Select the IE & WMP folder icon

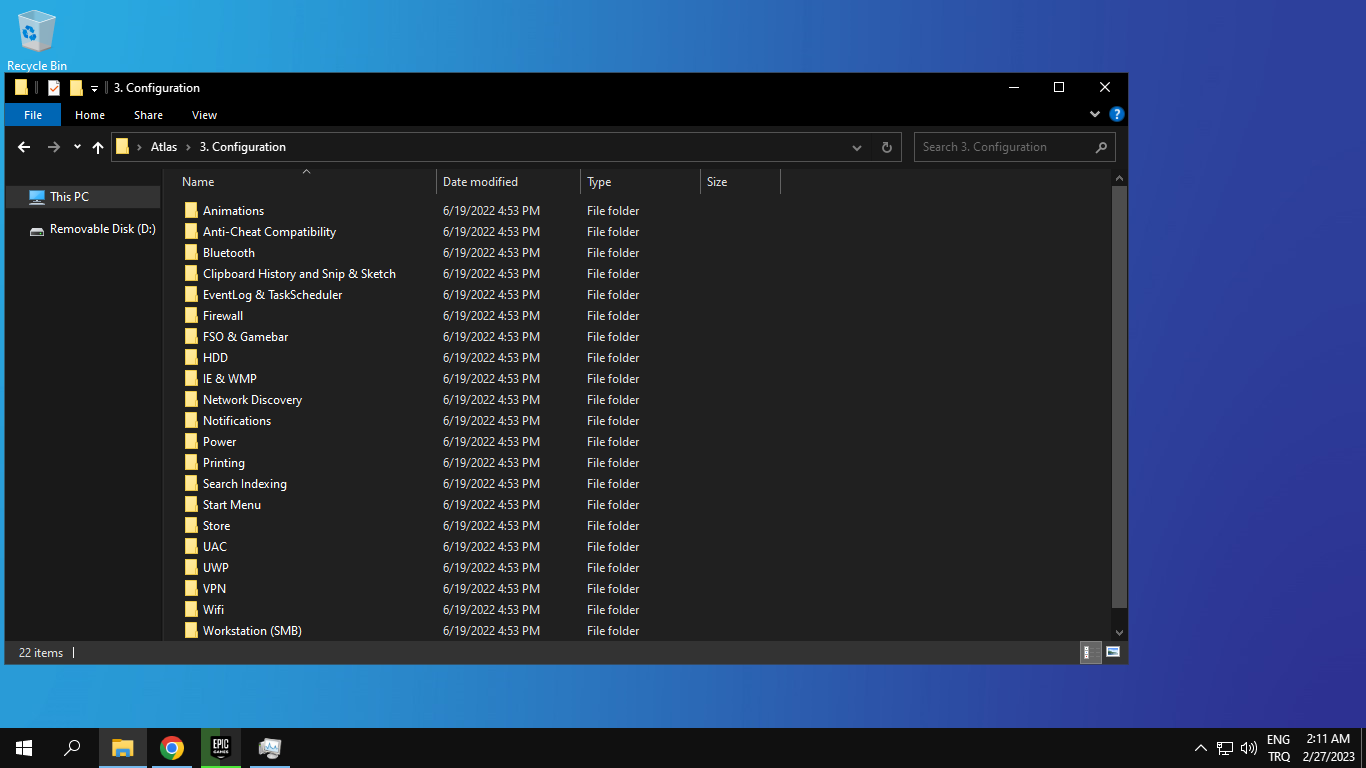pos(192,379)
